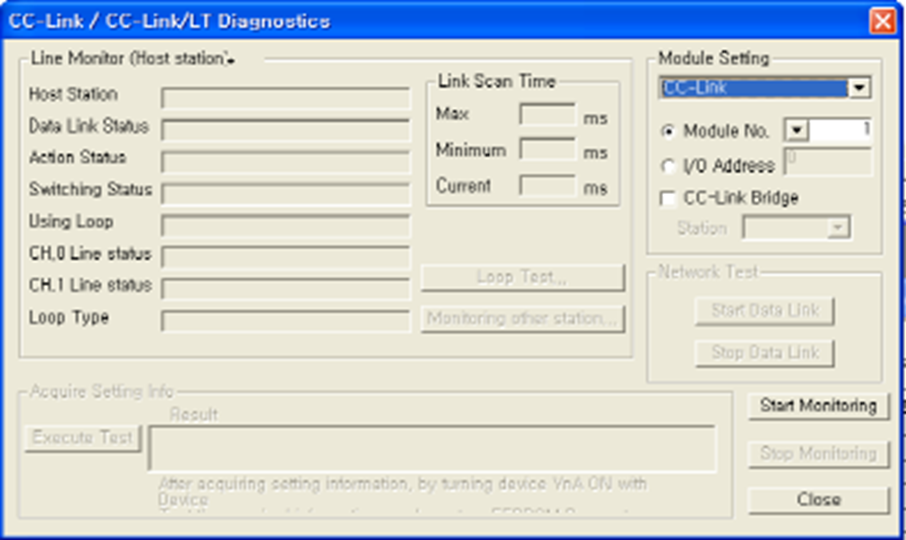Click the Loop Type field
Screen dimensions: 906x540
point(286,321)
